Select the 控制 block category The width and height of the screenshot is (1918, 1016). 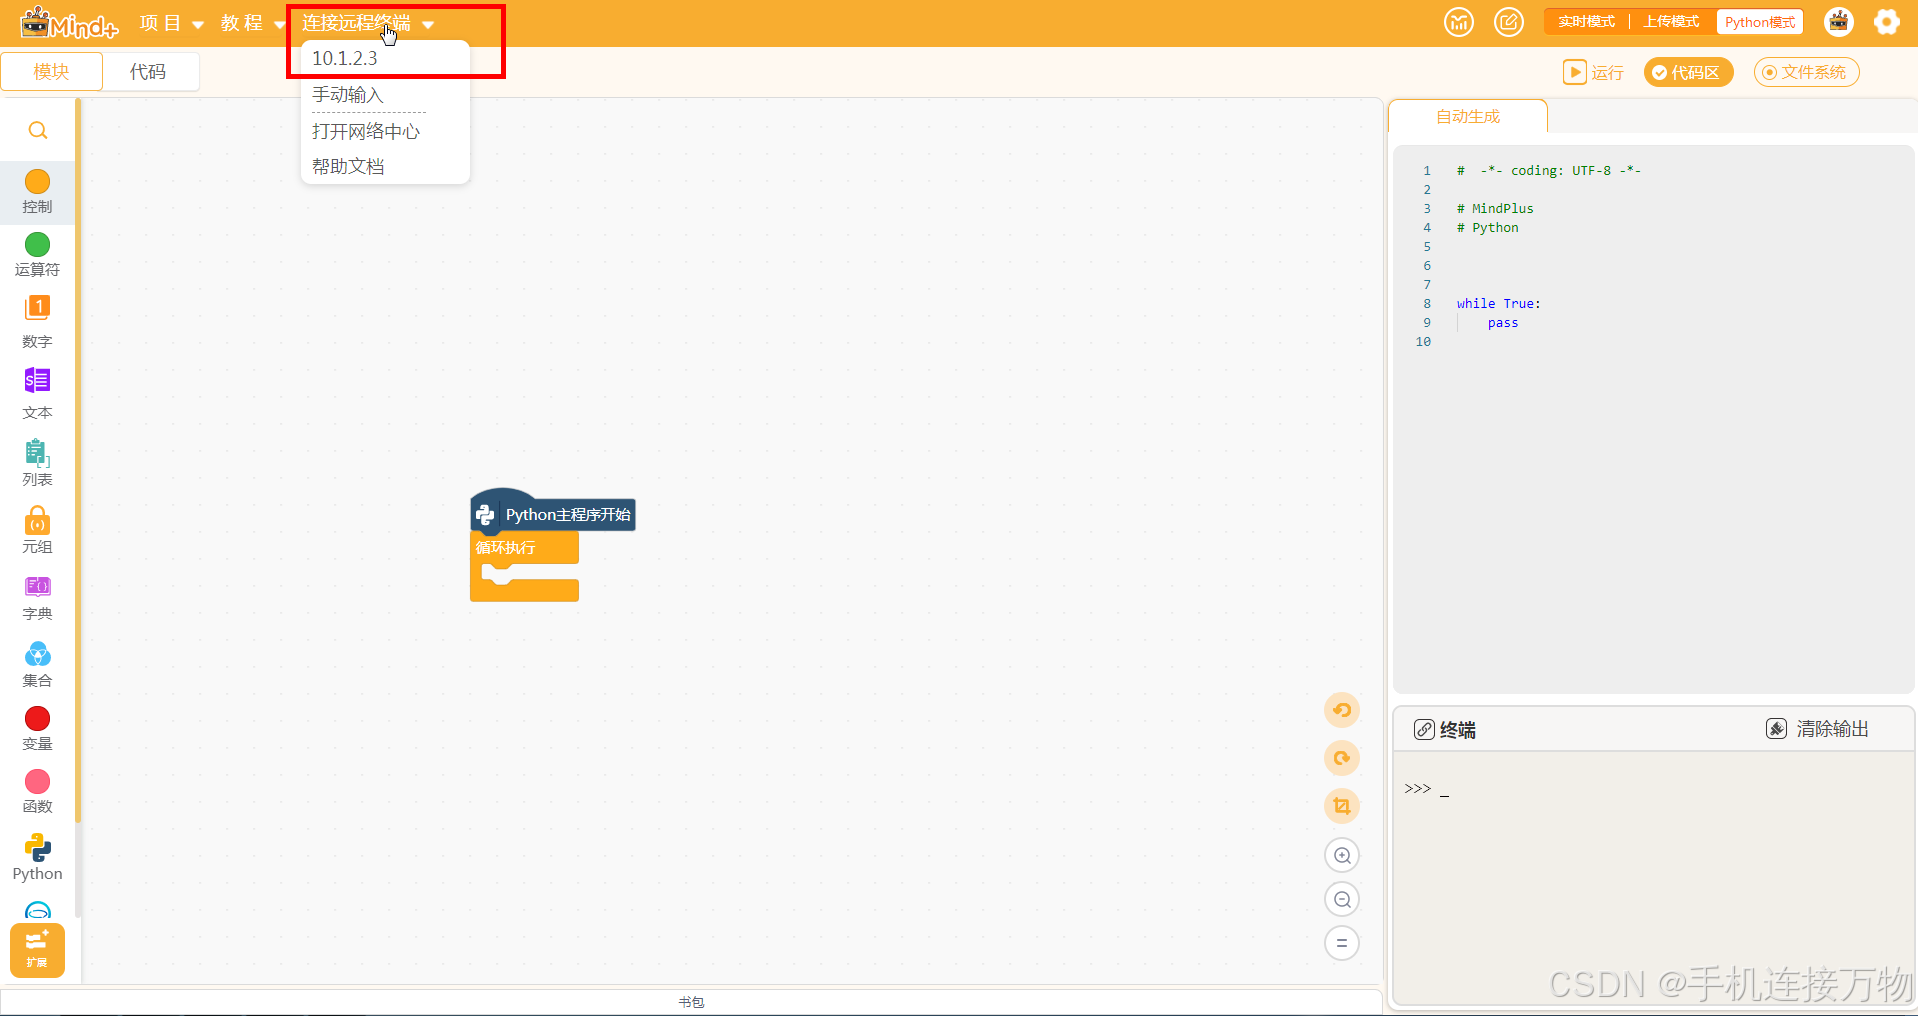tap(38, 192)
